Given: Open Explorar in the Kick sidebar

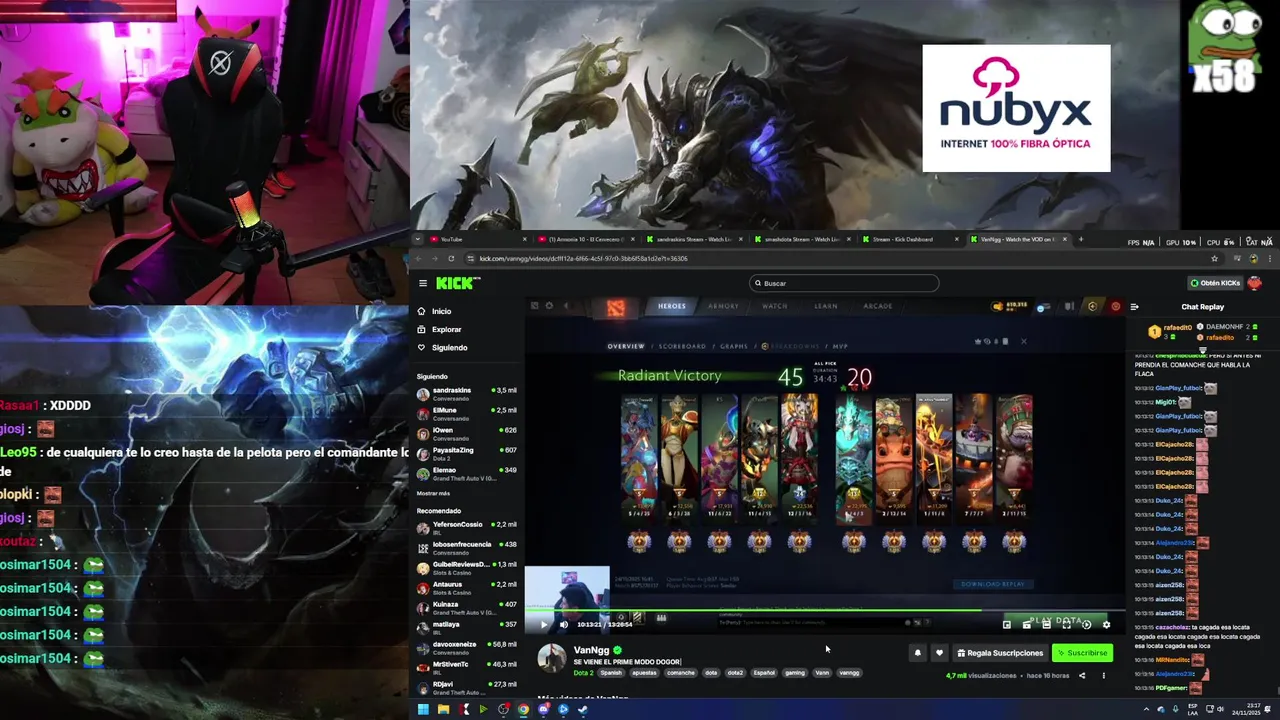Looking at the screenshot, I should point(446,329).
